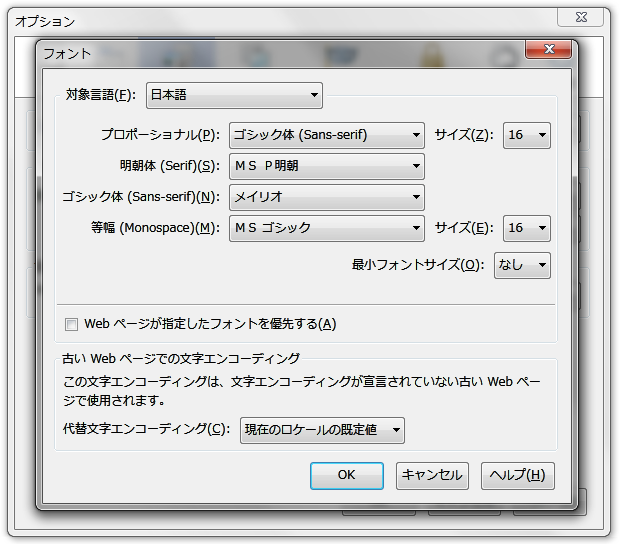Open the 対象言語 language dropdown
Image resolution: width=620 pixels, height=544 pixels.
(x=234, y=95)
